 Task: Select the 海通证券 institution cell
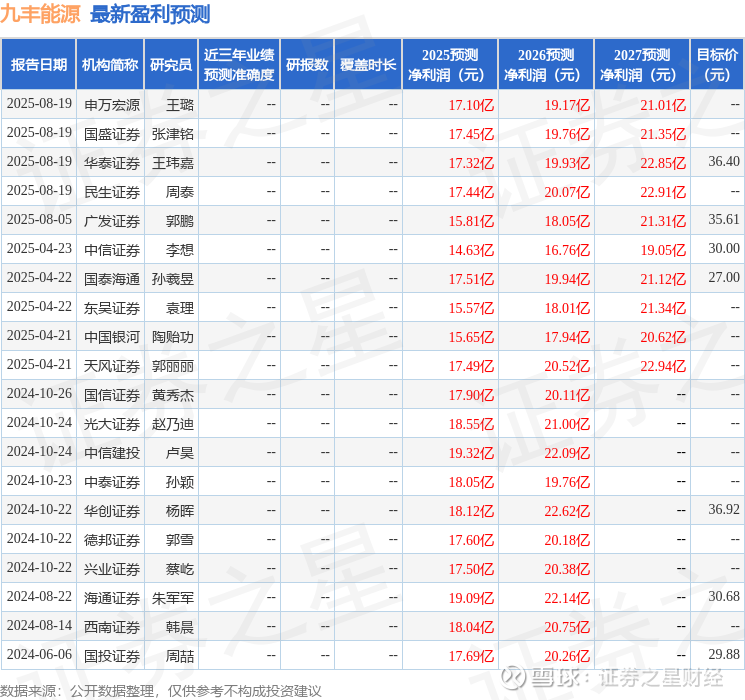click(112, 598)
